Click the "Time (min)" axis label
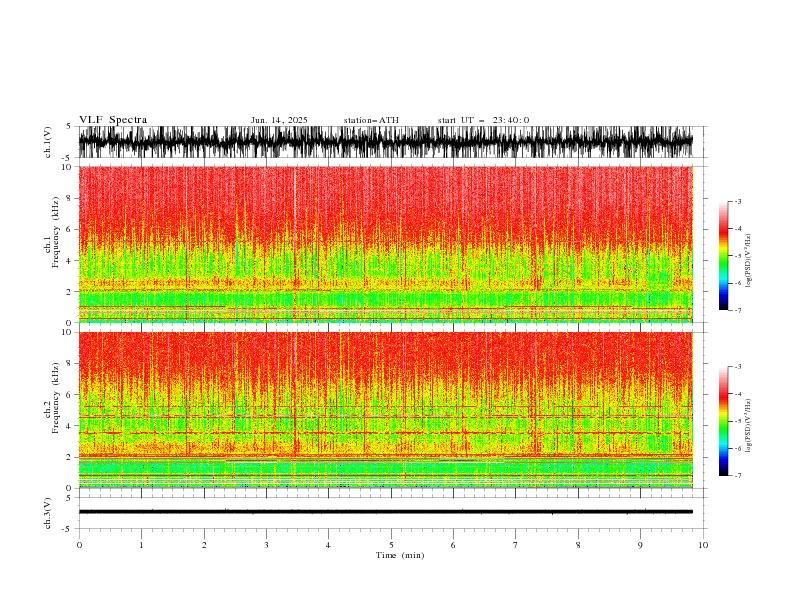This screenshot has width=792, height=612. click(x=400, y=555)
